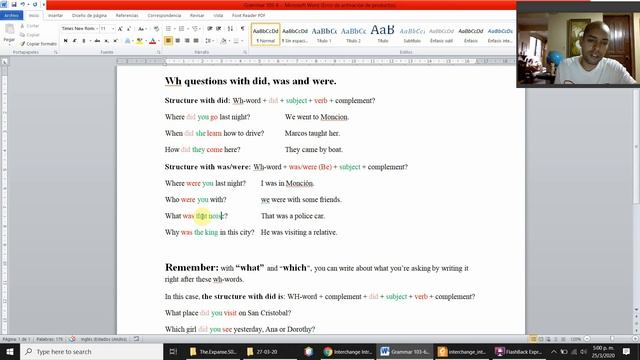Toggle show paragraph marks
Image resolution: width=640 pixels, height=360 pixels.
(x=242, y=29)
